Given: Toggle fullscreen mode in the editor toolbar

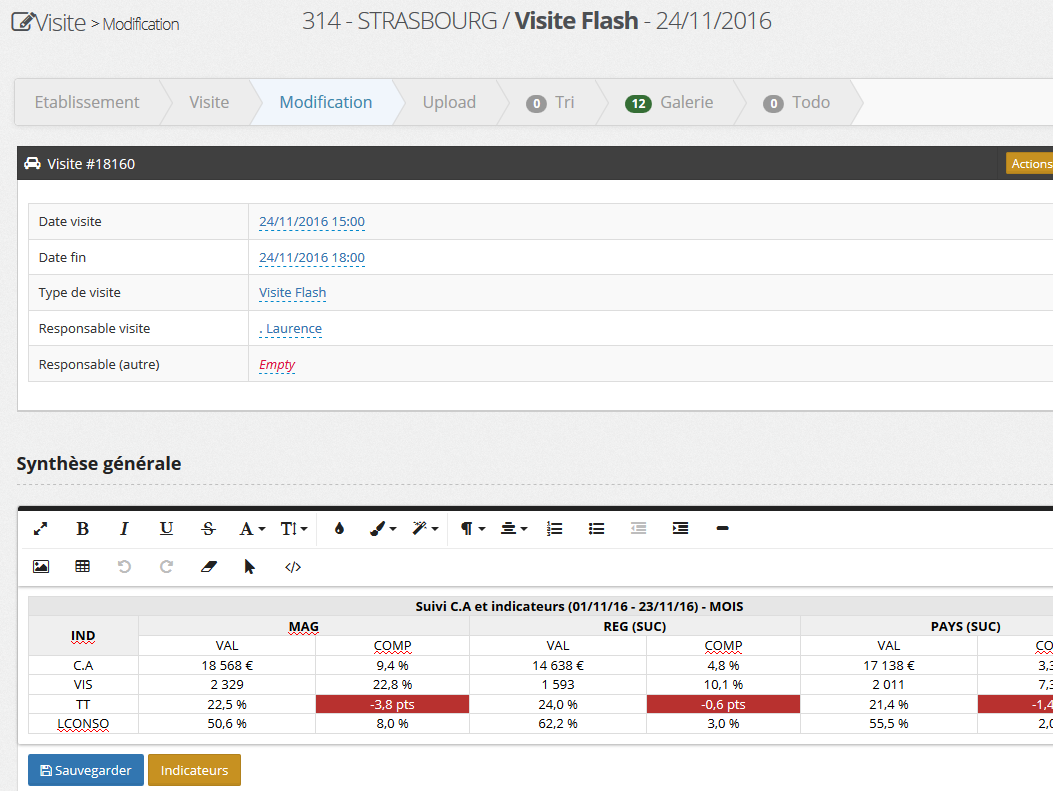Looking at the screenshot, I should pyautogui.click(x=41, y=529).
